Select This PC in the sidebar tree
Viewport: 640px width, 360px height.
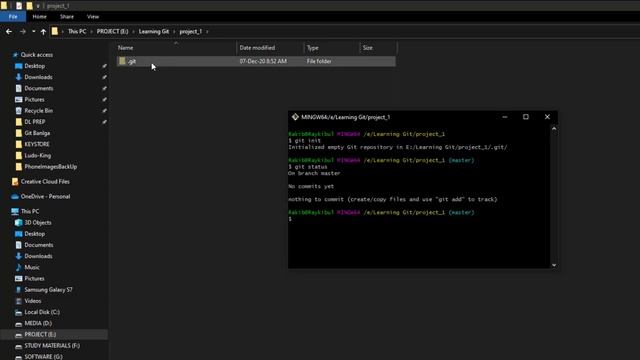[x=30, y=211]
